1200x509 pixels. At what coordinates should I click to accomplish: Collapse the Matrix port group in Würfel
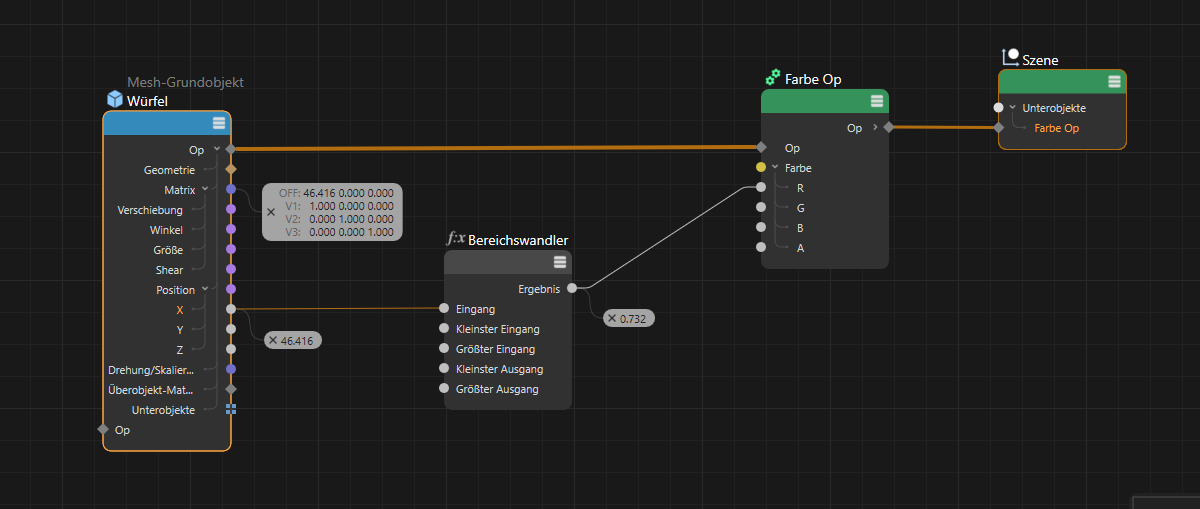point(205,189)
